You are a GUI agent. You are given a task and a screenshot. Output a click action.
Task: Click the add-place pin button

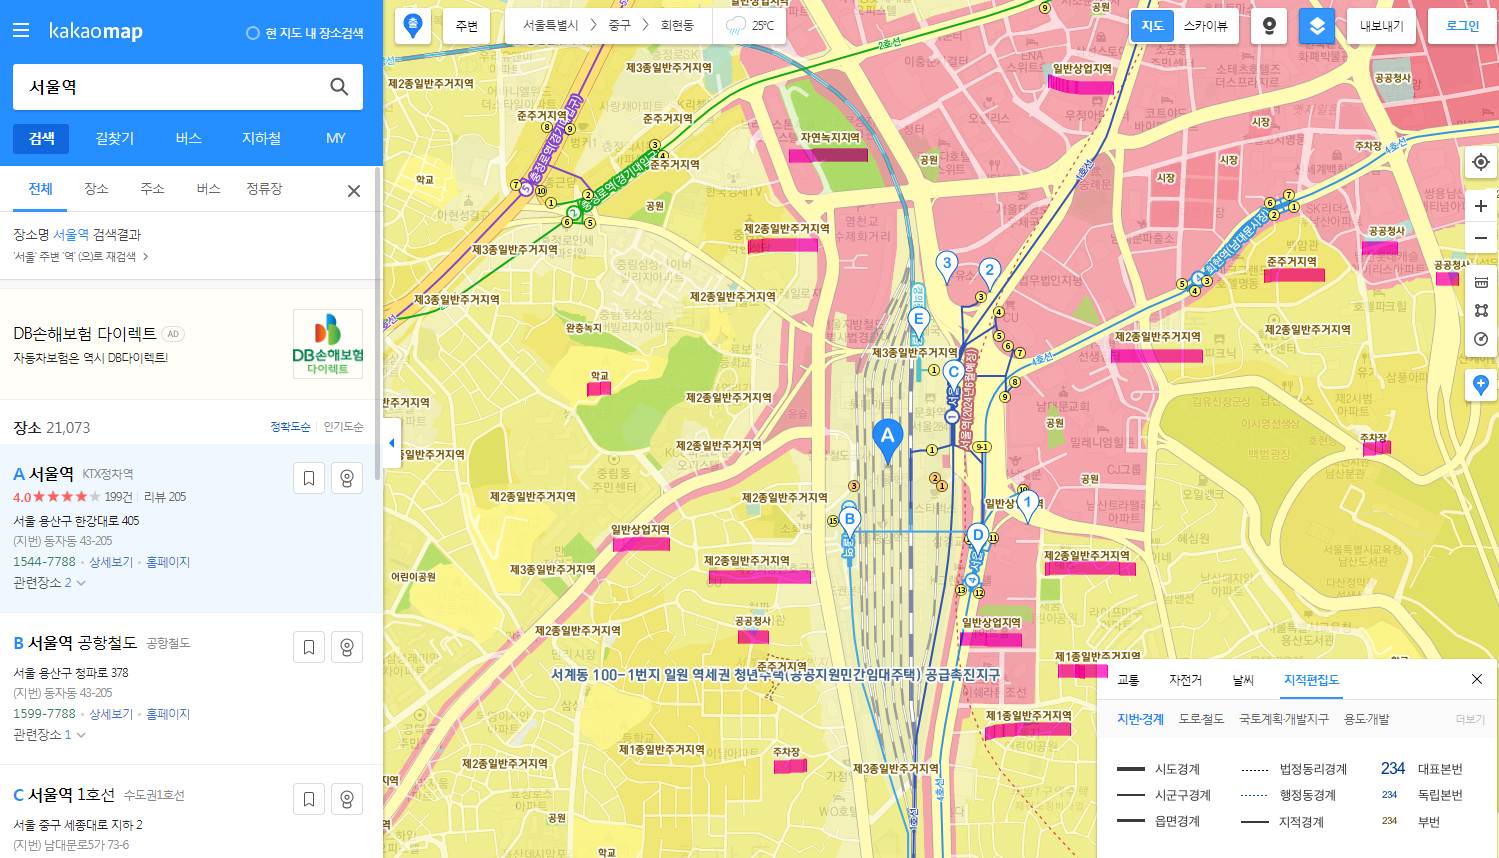tap(1481, 385)
